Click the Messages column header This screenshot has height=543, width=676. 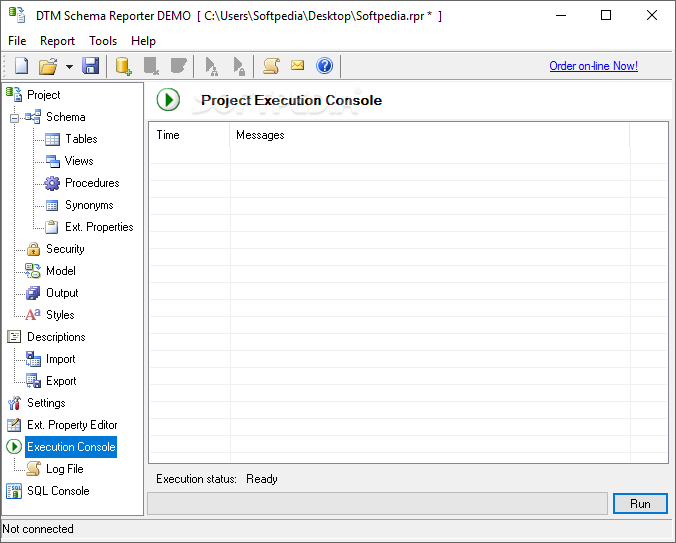[x=429, y=135]
